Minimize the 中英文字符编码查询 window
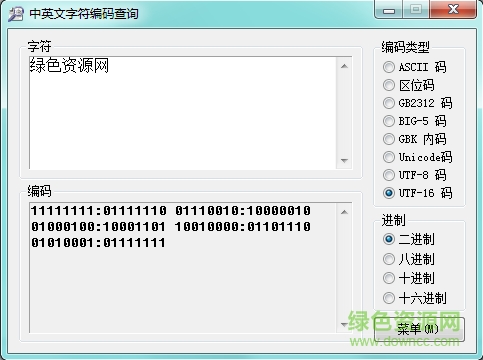This screenshot has width=483, height=360. pos(389,10)
